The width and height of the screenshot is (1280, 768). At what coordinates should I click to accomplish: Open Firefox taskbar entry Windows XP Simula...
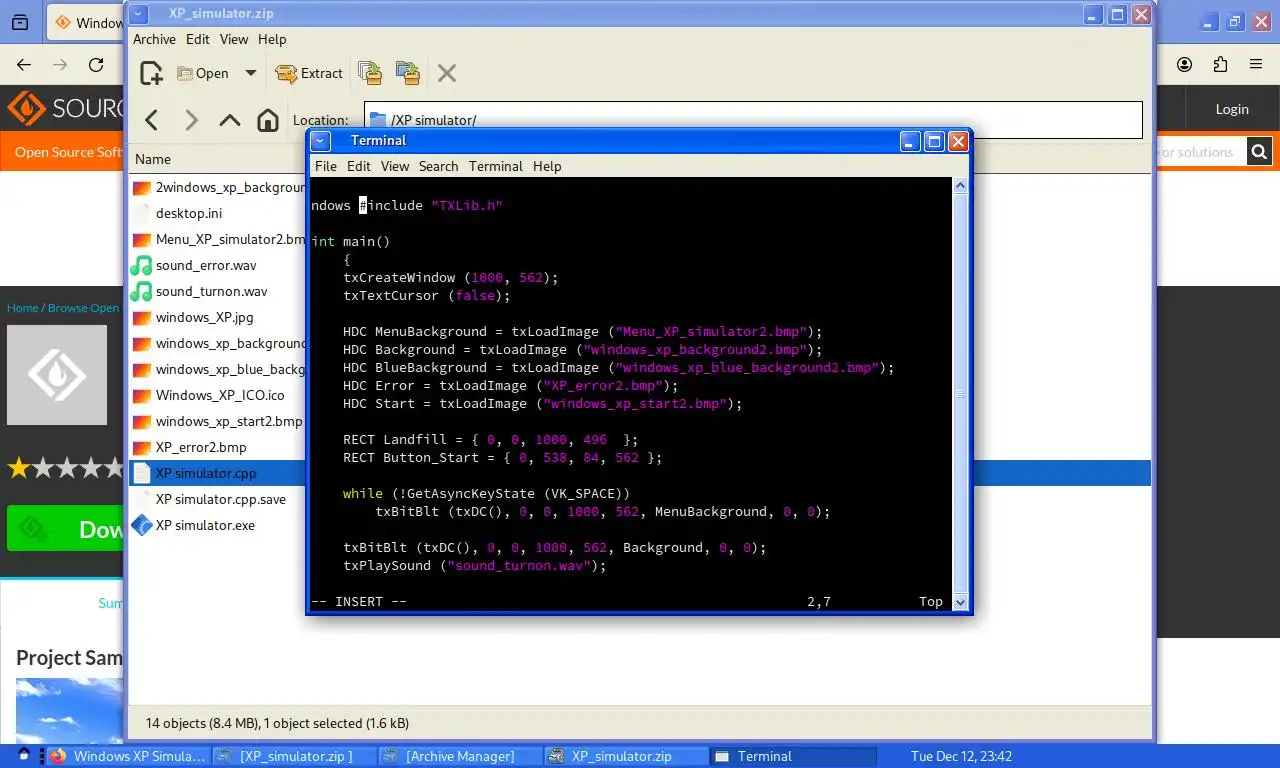(x=128, y=756)
